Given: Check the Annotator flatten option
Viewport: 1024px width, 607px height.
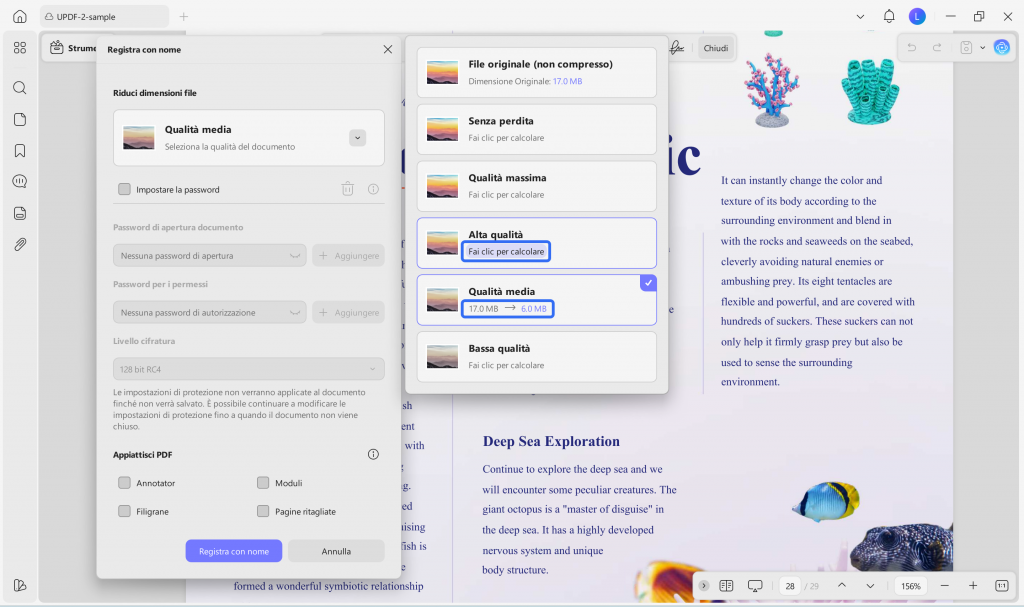Looking at the screenshot, I should click(124, 483).
